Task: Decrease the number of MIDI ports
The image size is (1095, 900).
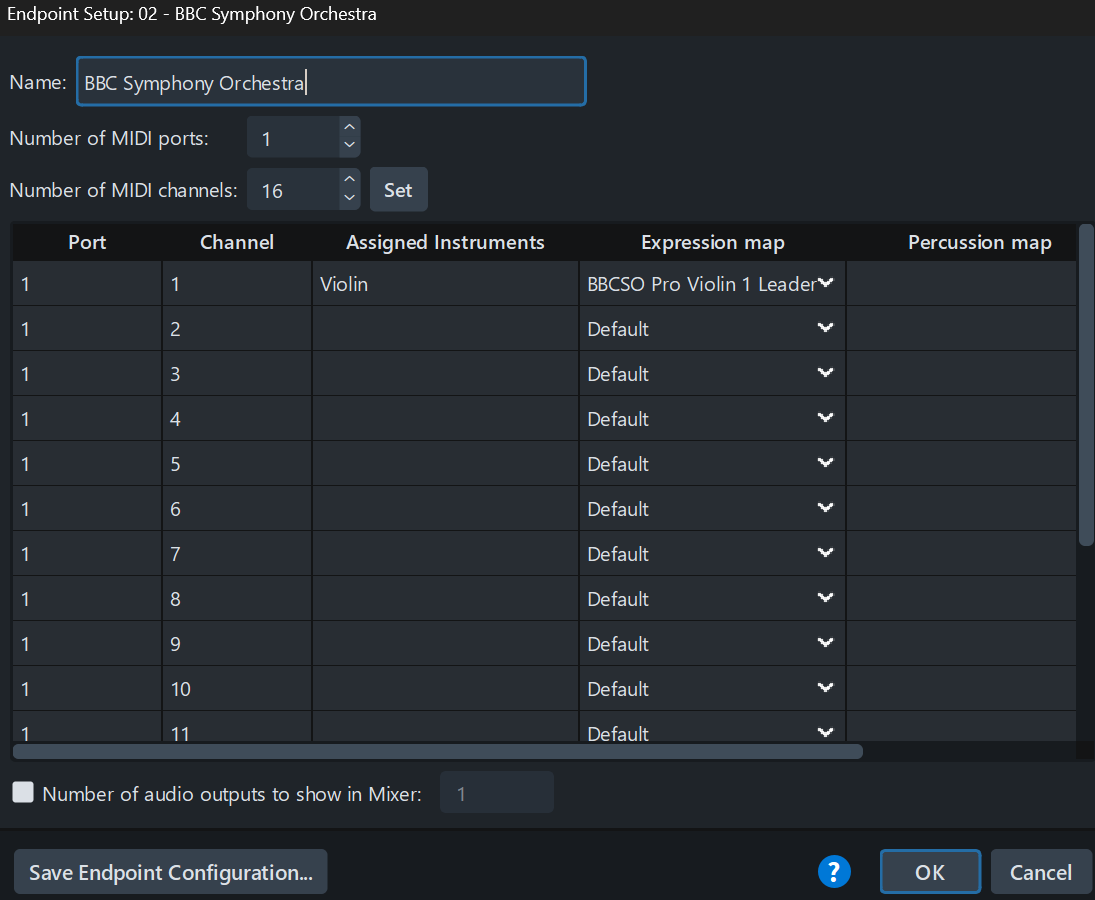Action: pyautogui.click(x=350, y=145)
